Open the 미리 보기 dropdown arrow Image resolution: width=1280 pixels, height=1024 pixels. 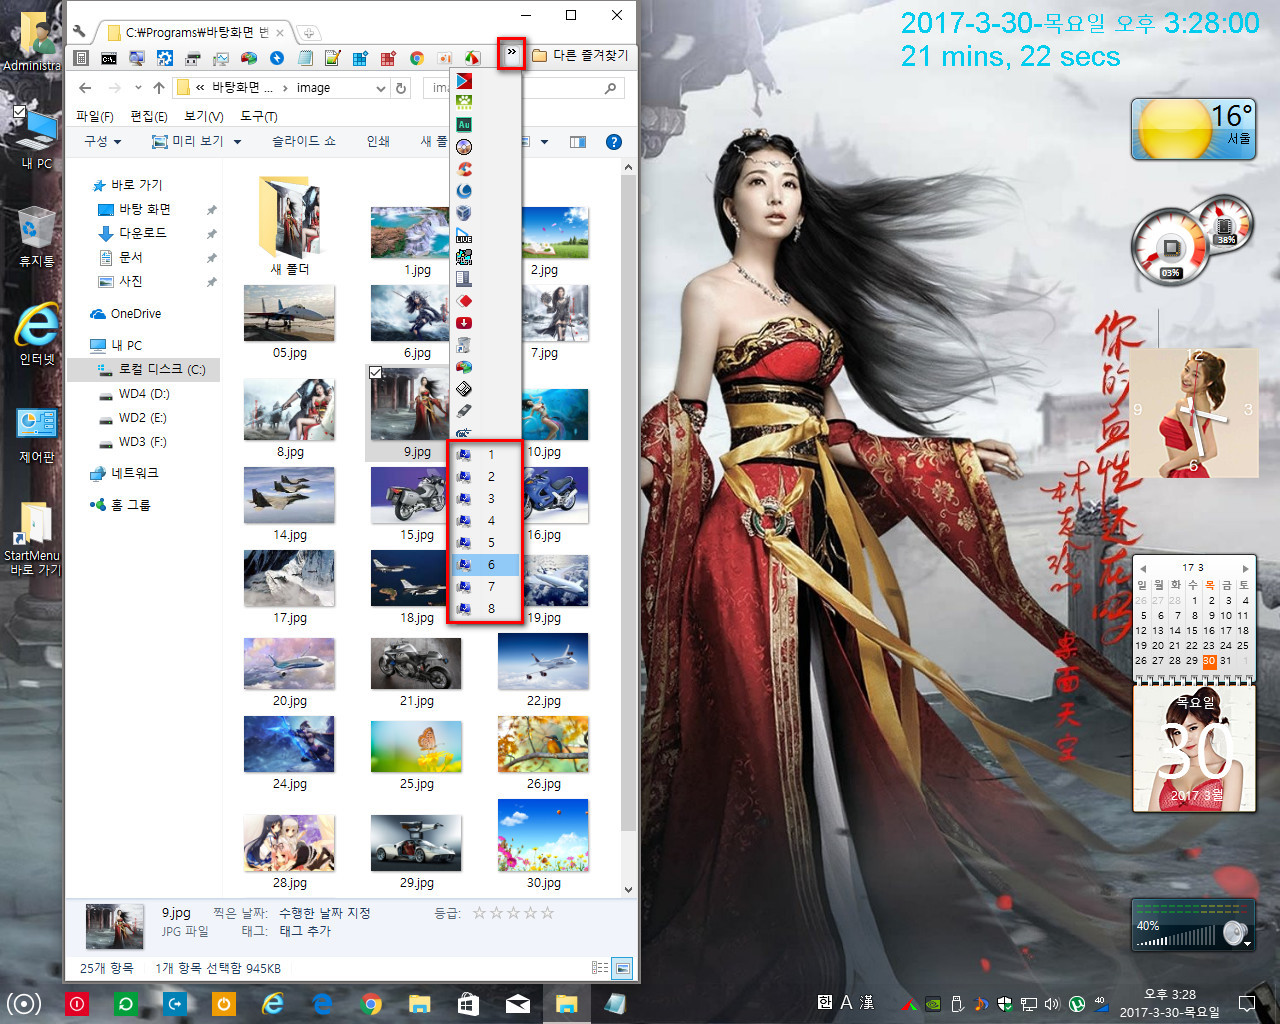tap(237, 142)
